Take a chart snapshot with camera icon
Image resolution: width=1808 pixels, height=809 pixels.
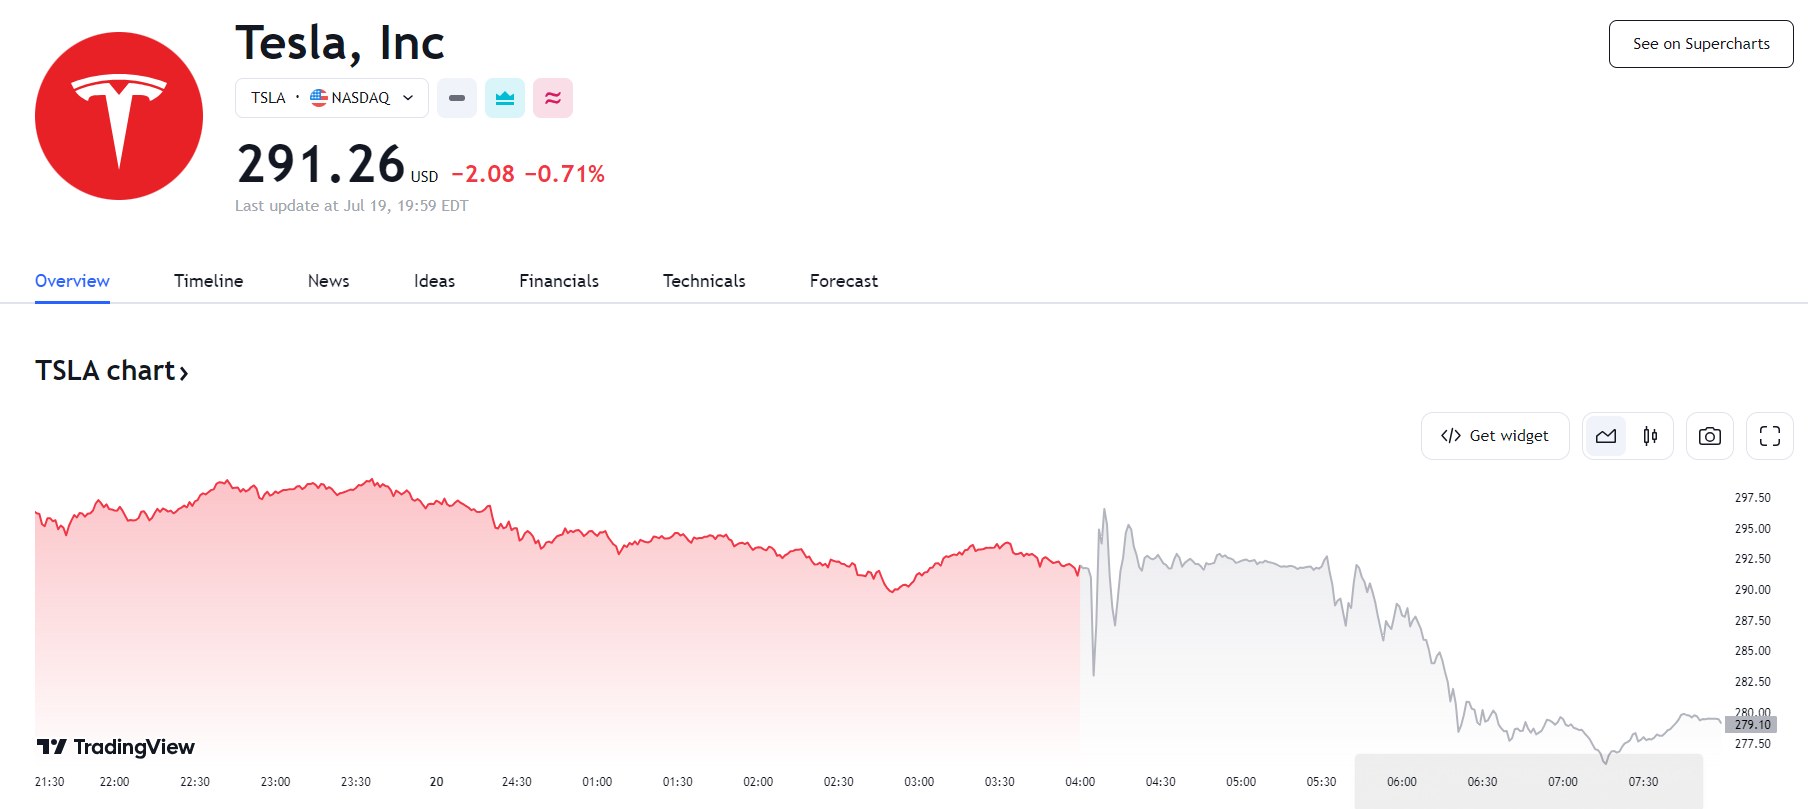click(x=1710, y=436)
